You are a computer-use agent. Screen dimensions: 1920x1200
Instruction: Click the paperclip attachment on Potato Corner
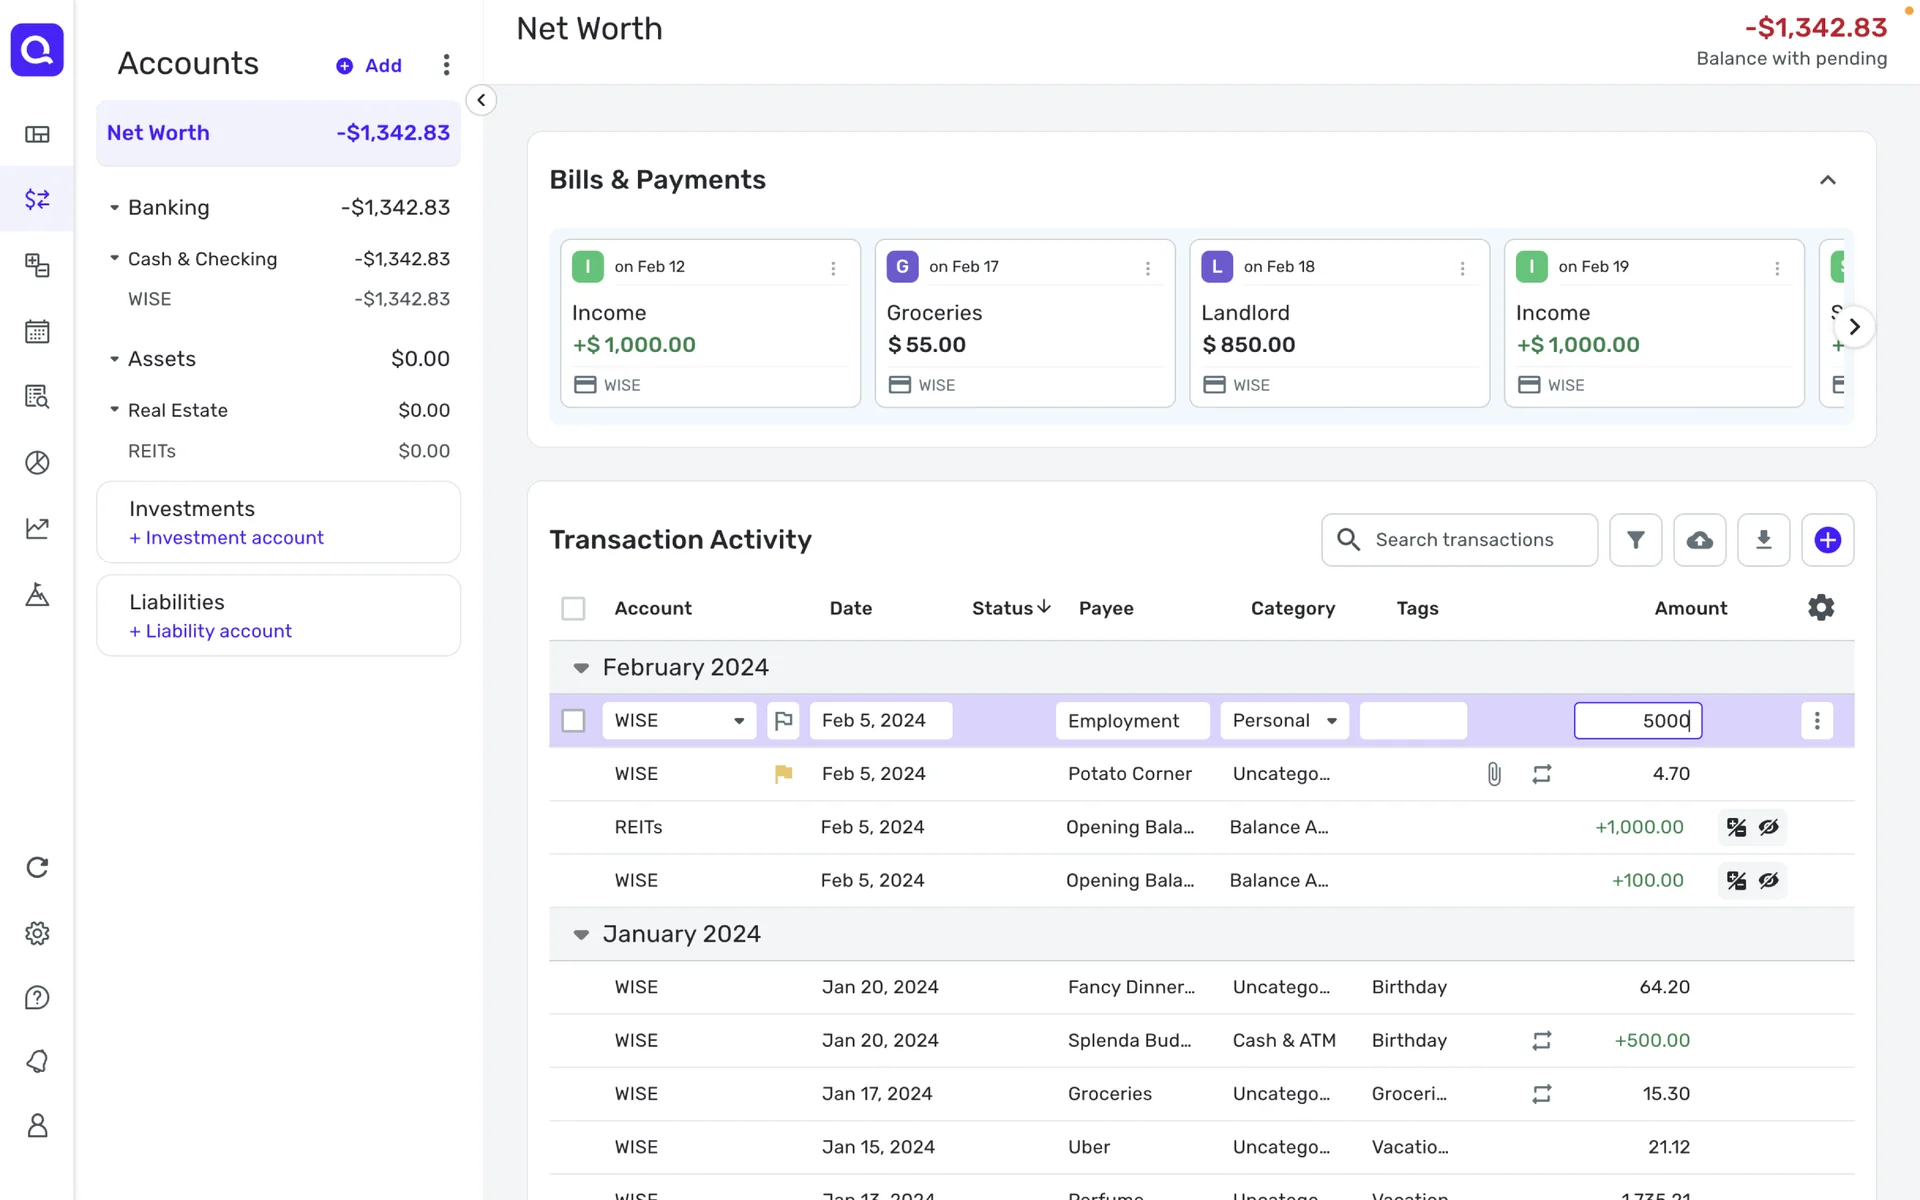[1494, 774]
